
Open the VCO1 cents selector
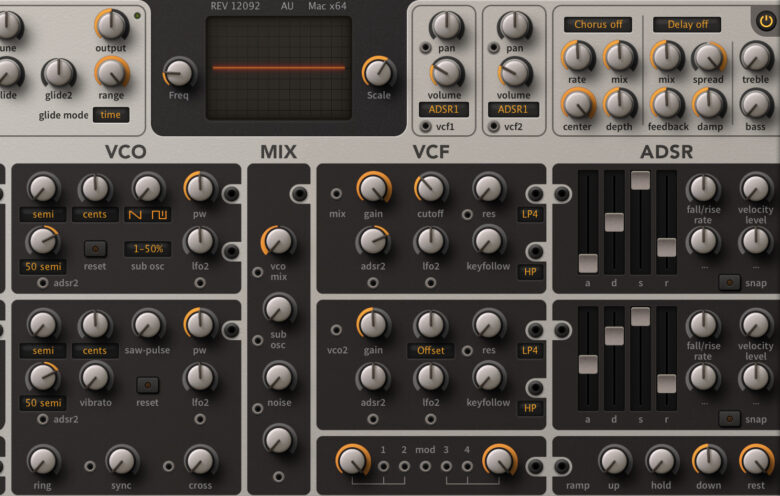pyautogui.click(x=95, y=214)
